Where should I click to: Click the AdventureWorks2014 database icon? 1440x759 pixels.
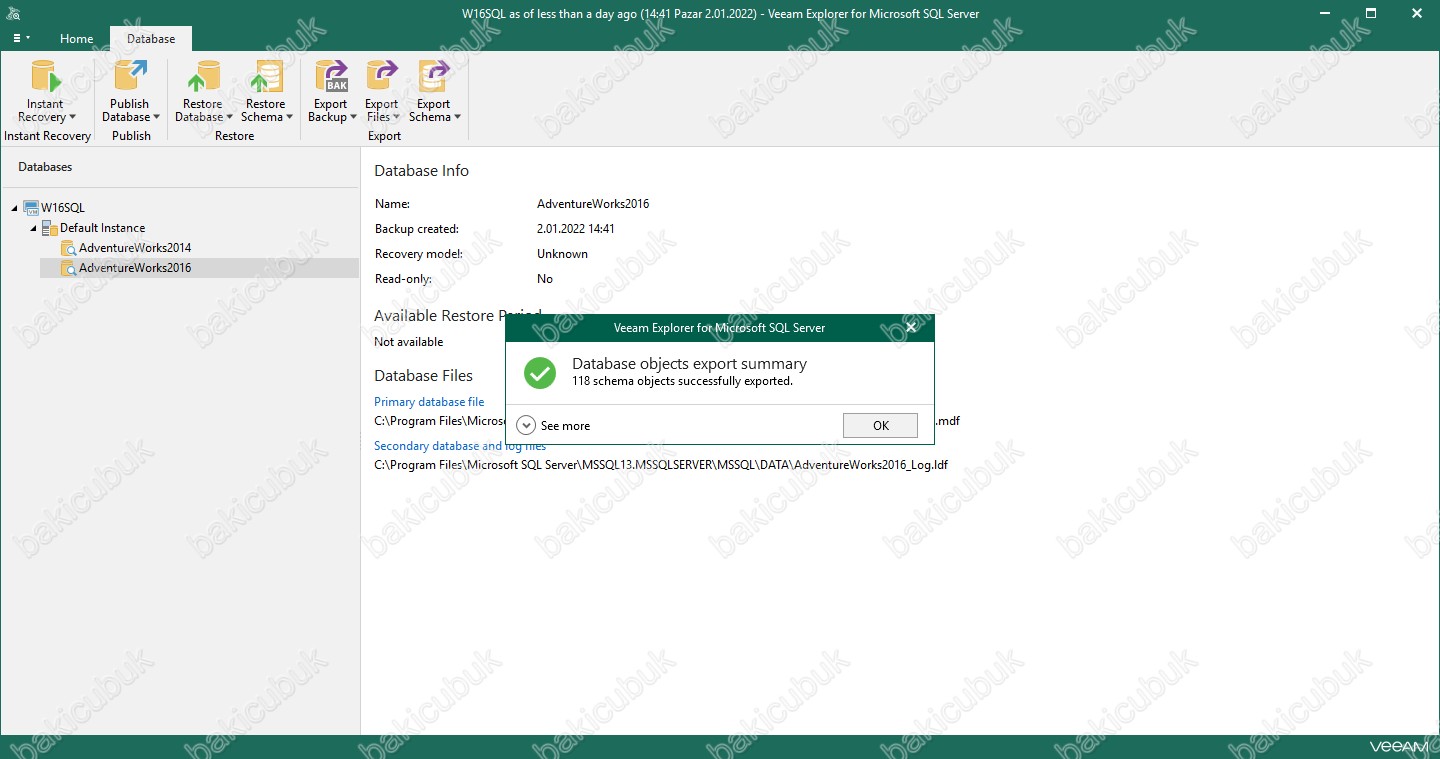click(68, 248)
